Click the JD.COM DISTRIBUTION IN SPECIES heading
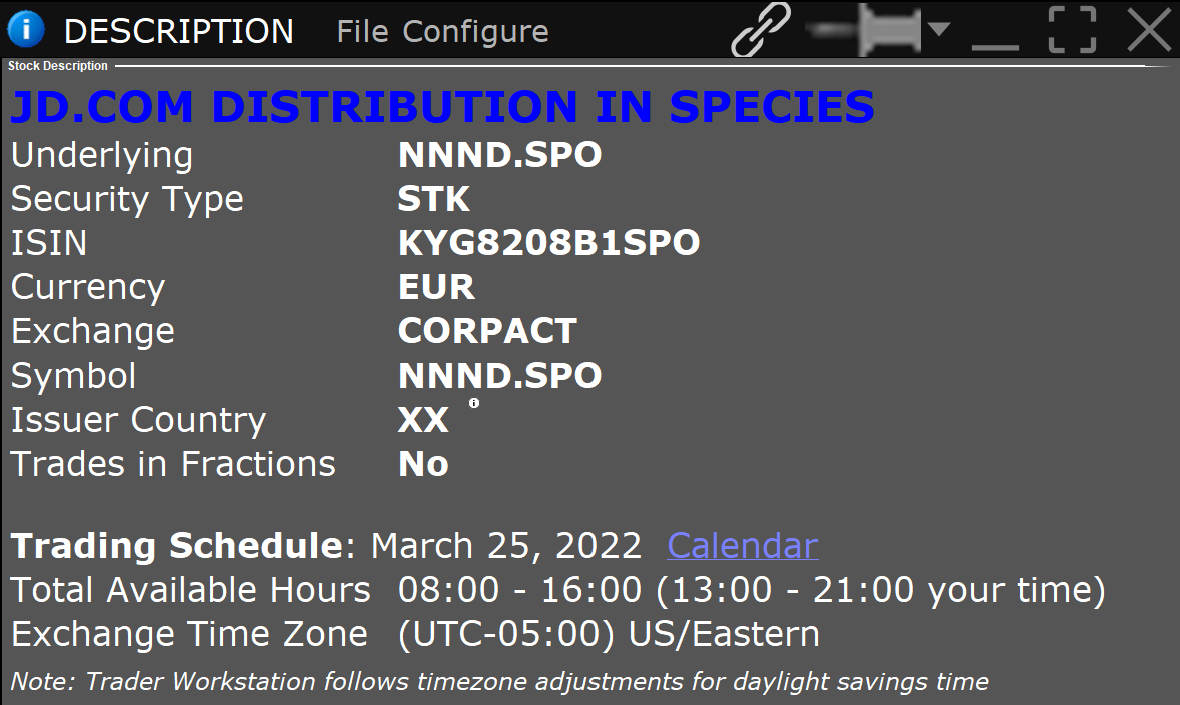This screenshot has width=1180, height=705. point(442,107)
